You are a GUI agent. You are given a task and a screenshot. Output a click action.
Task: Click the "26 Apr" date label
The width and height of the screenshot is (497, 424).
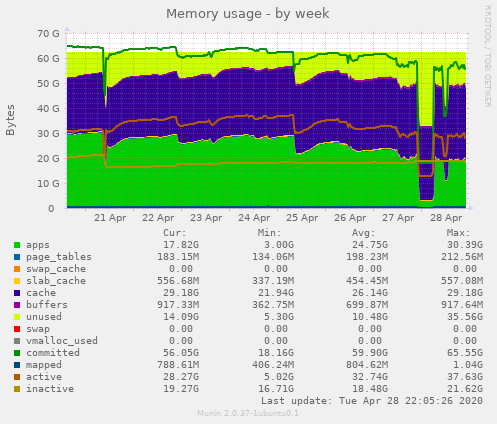(x=350, y=218)
